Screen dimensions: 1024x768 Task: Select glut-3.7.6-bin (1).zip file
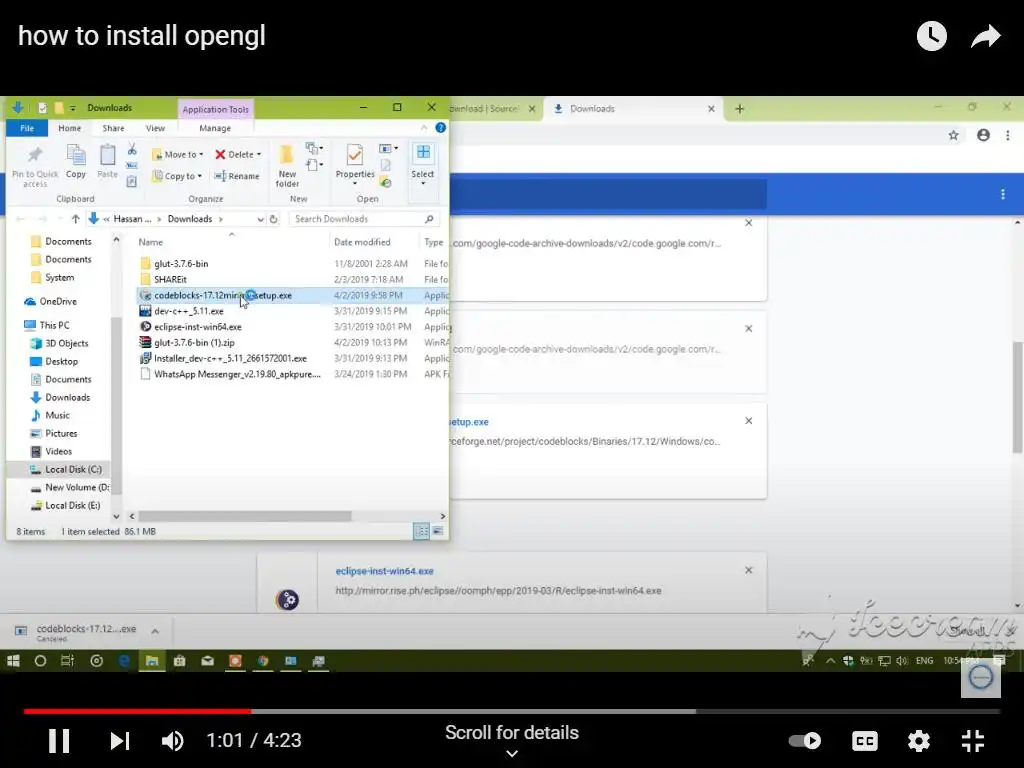[195, 342]
